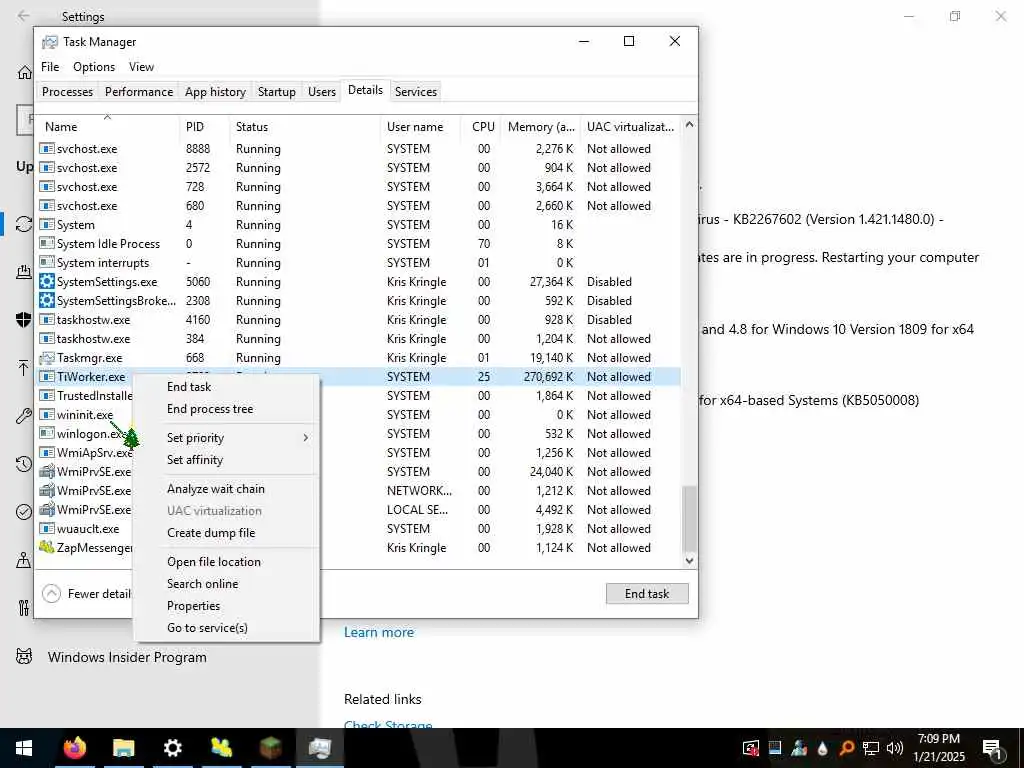Image resolution: width=1024 pixels, height=768 pixels.
Task: Click the ZapMessenger process icon
Action: coord(46,547)
